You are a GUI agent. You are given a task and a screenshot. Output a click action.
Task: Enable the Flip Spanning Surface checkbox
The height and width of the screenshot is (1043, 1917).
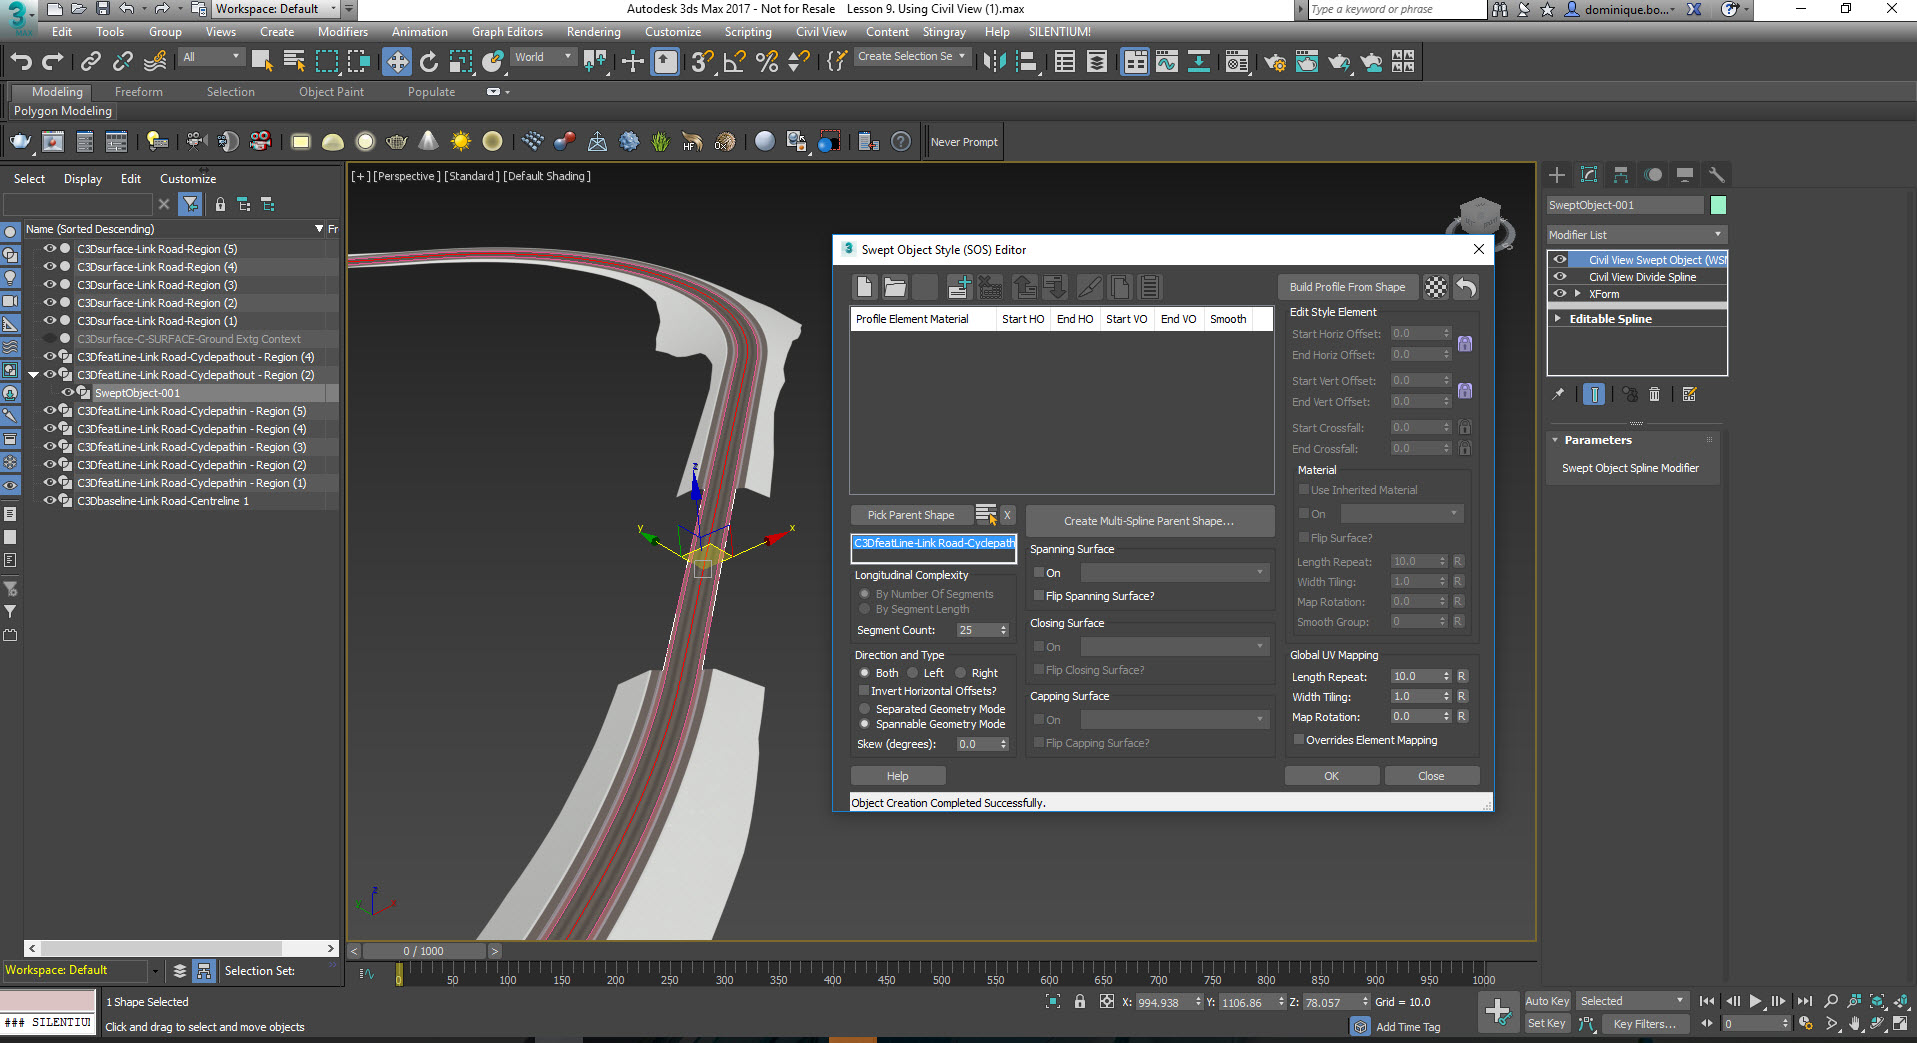click(1039, 595)
